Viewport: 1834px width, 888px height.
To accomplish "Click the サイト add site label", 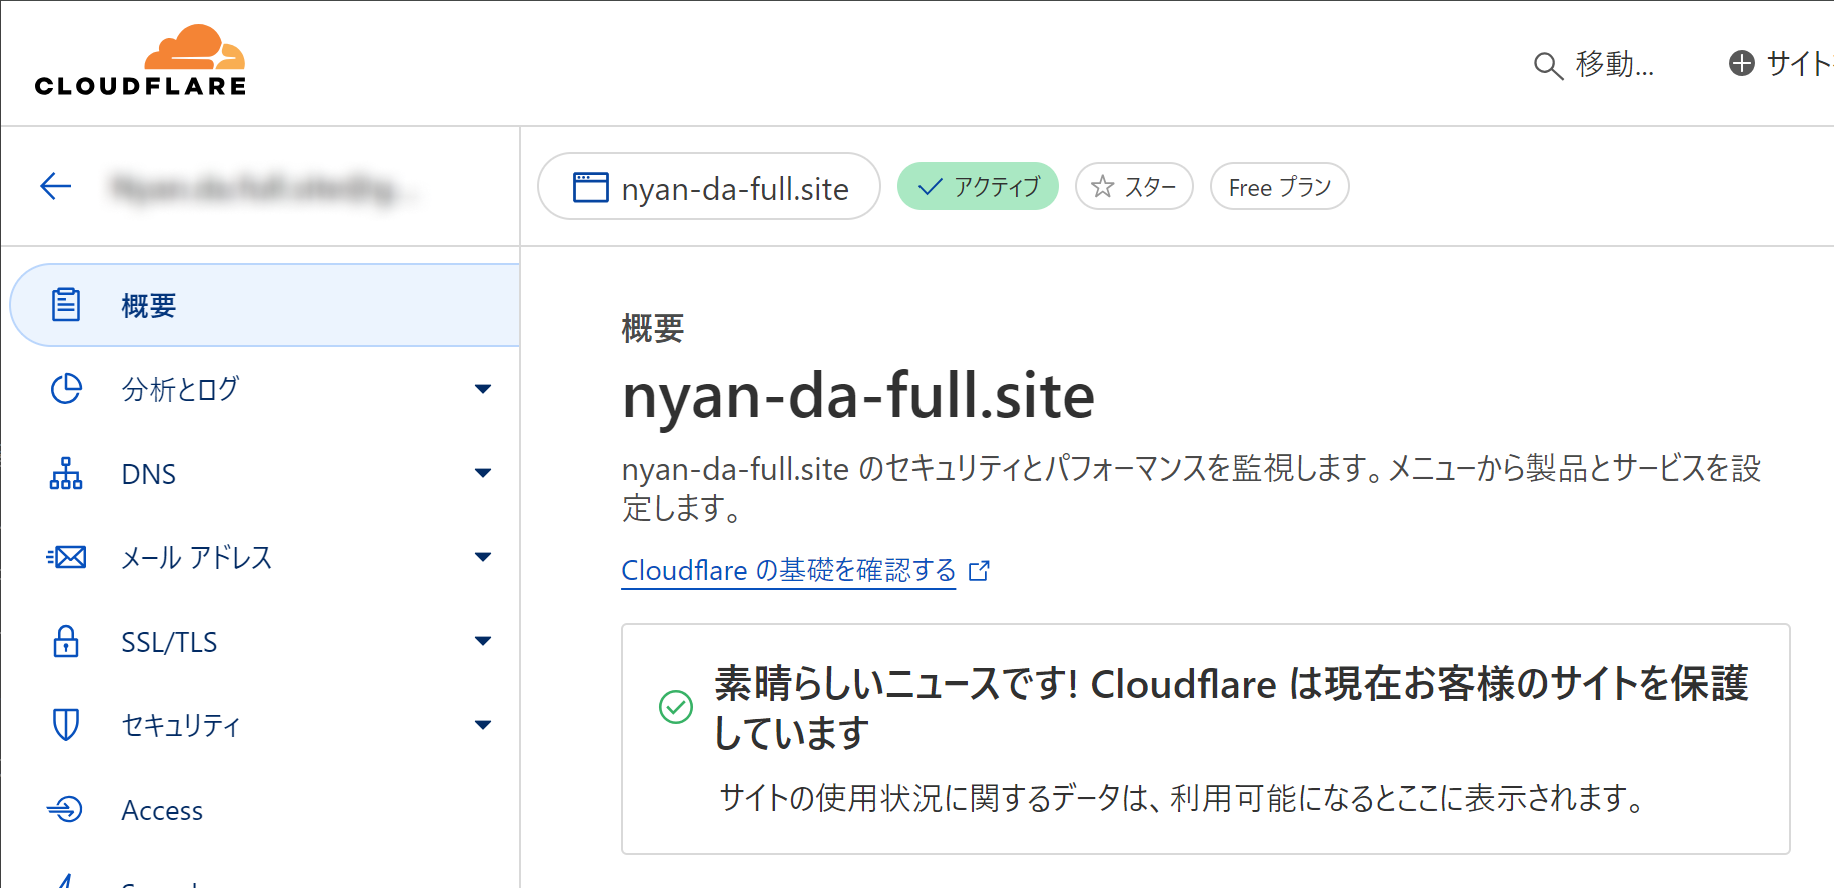I will [x=1799, y=64].
